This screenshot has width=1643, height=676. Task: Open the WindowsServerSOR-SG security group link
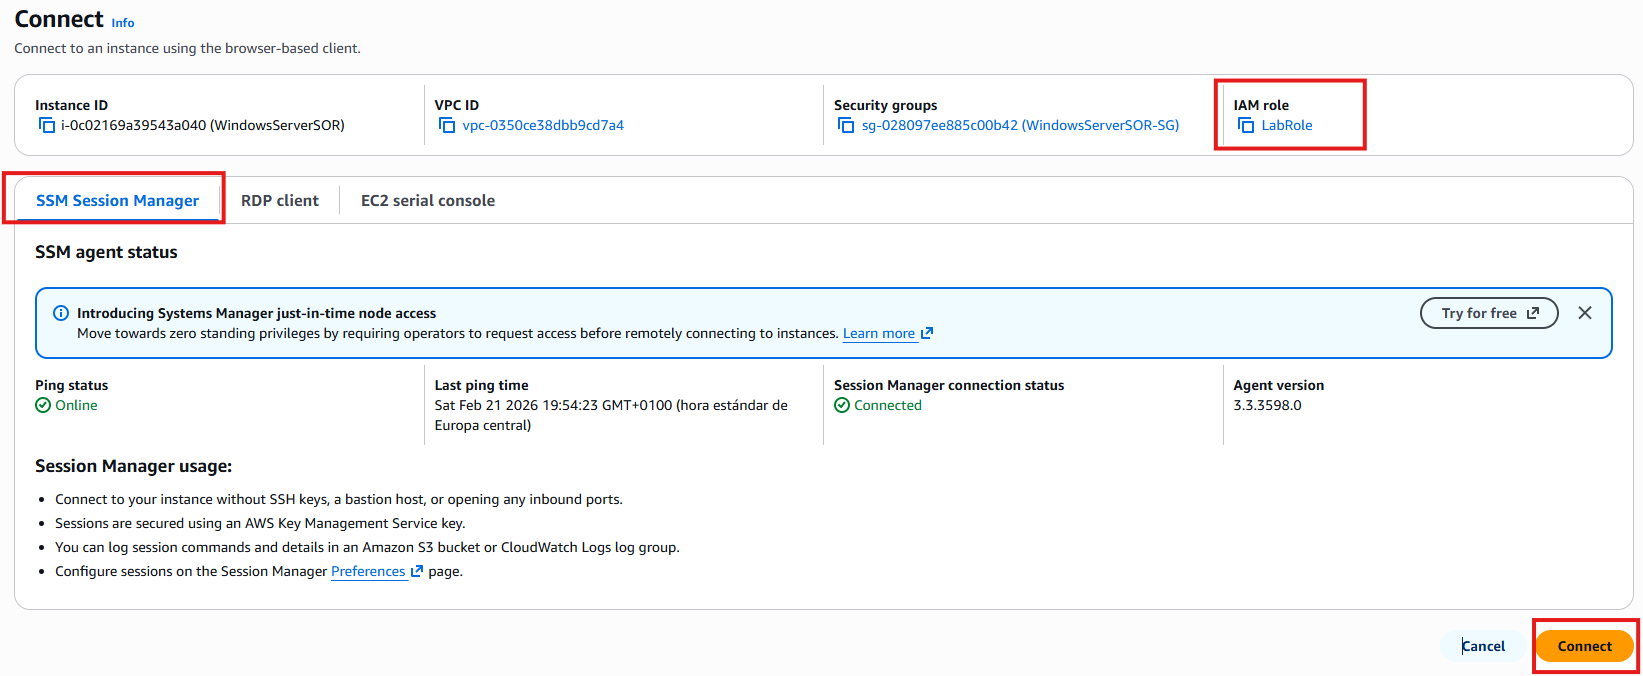1020,125
